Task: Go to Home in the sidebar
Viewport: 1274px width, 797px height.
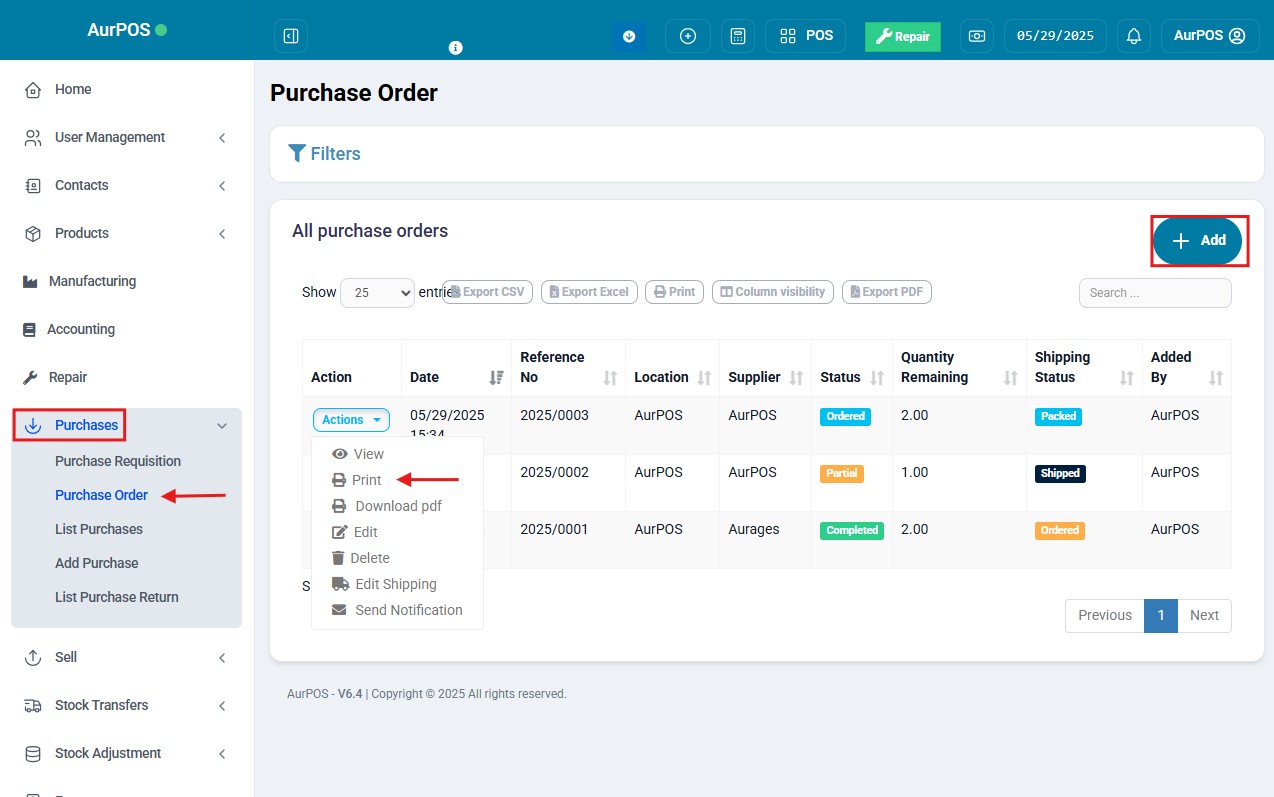Action: tap(73, 89)
